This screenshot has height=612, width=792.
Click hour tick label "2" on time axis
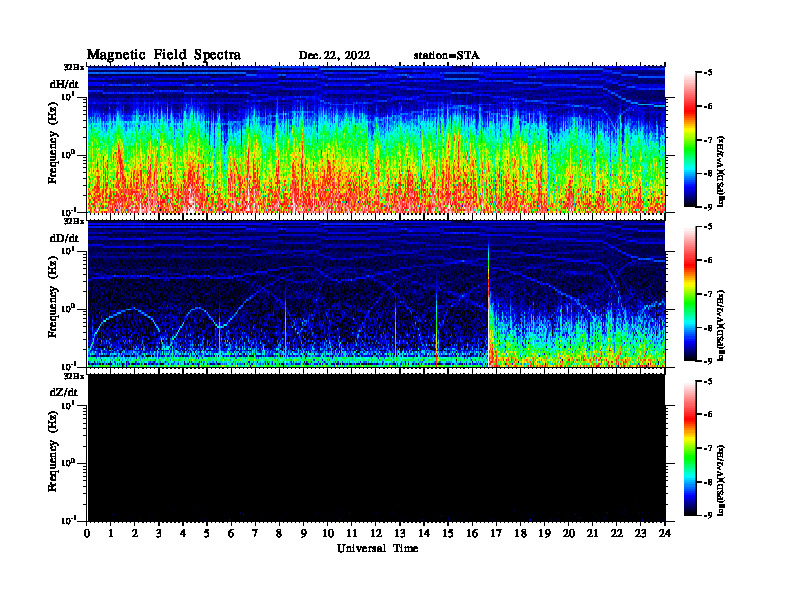tap(135, 534)
